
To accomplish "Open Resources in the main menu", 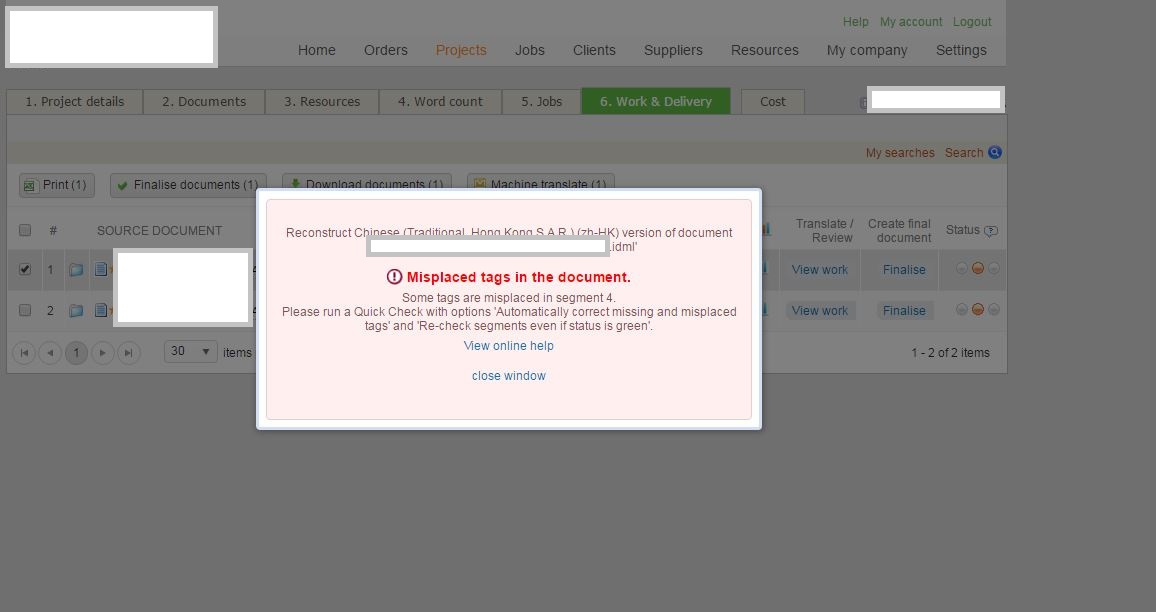I will click(765, 50).
